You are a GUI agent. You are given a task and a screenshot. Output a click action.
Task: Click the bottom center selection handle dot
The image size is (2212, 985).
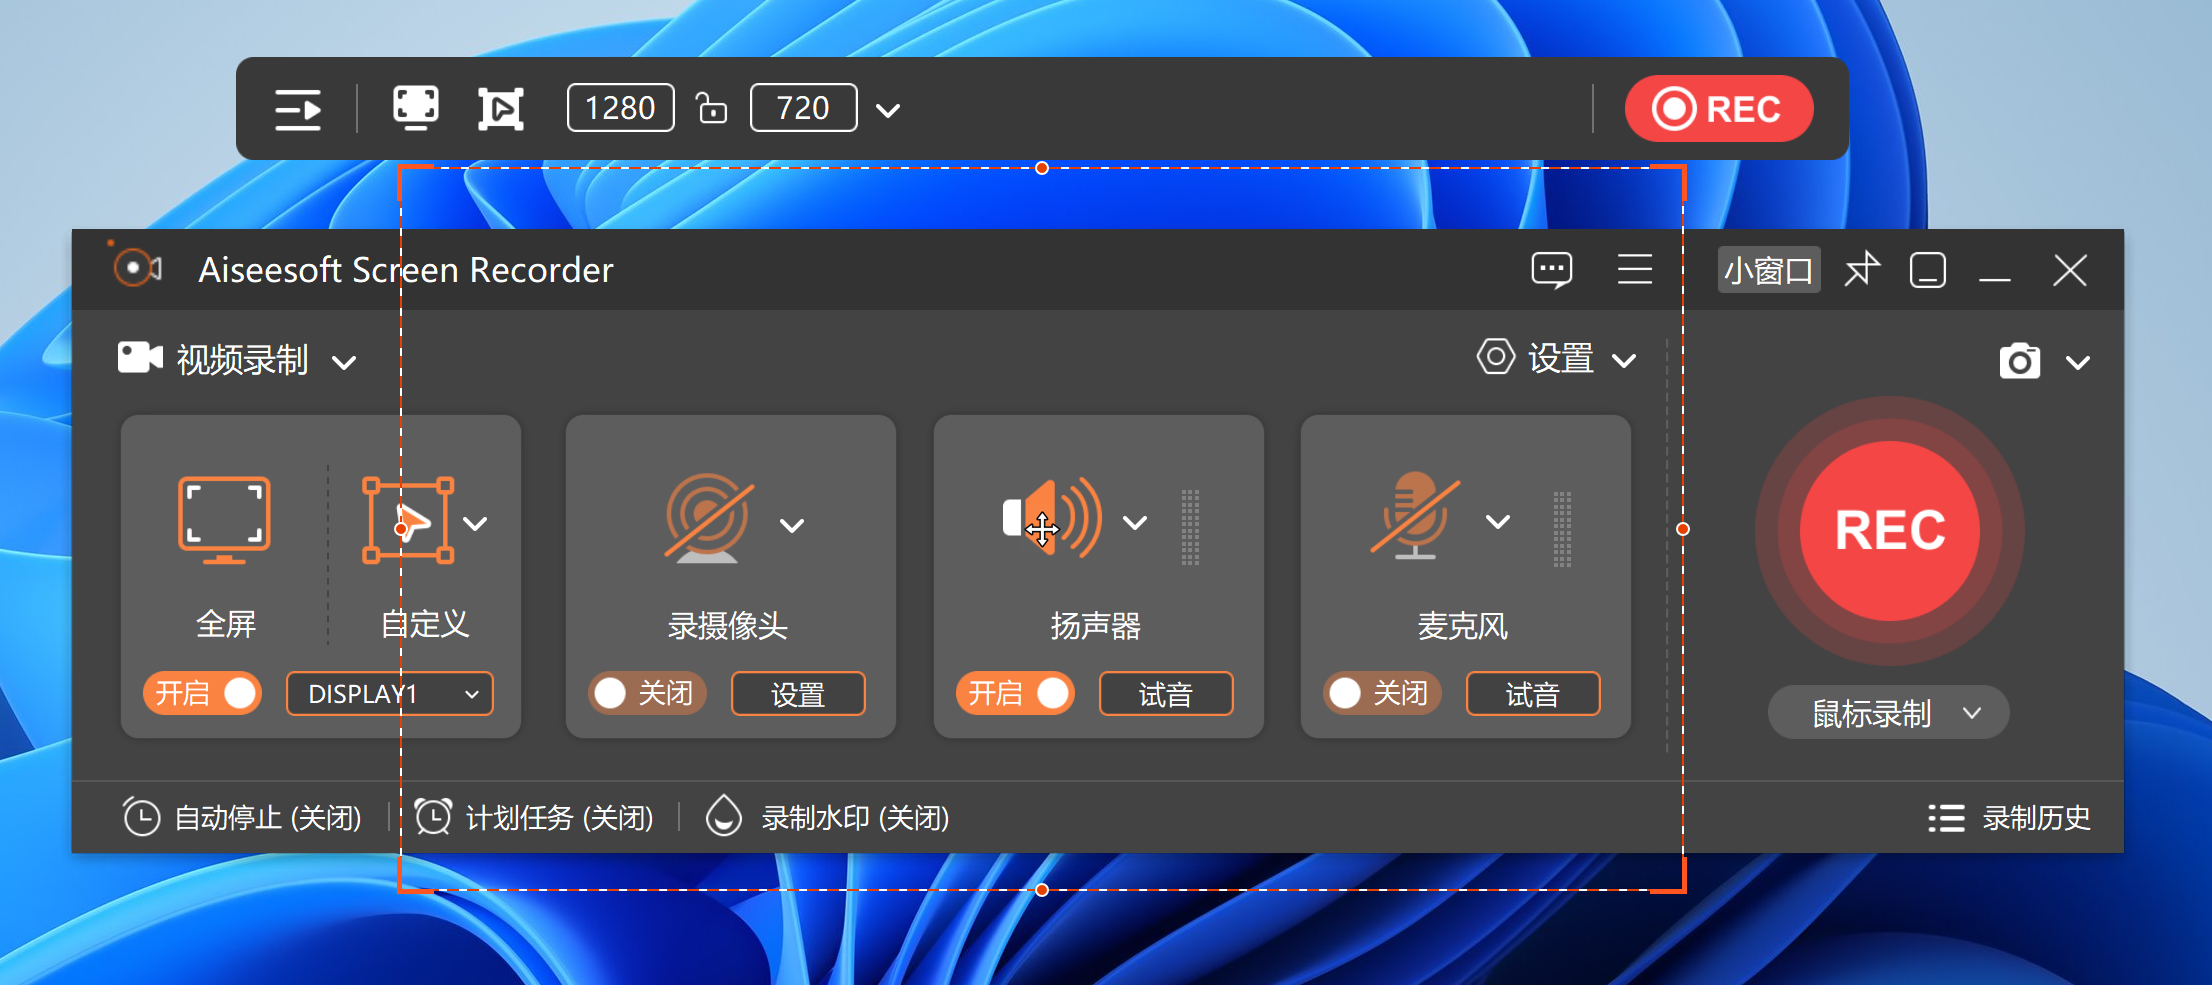click(1042, 890)
